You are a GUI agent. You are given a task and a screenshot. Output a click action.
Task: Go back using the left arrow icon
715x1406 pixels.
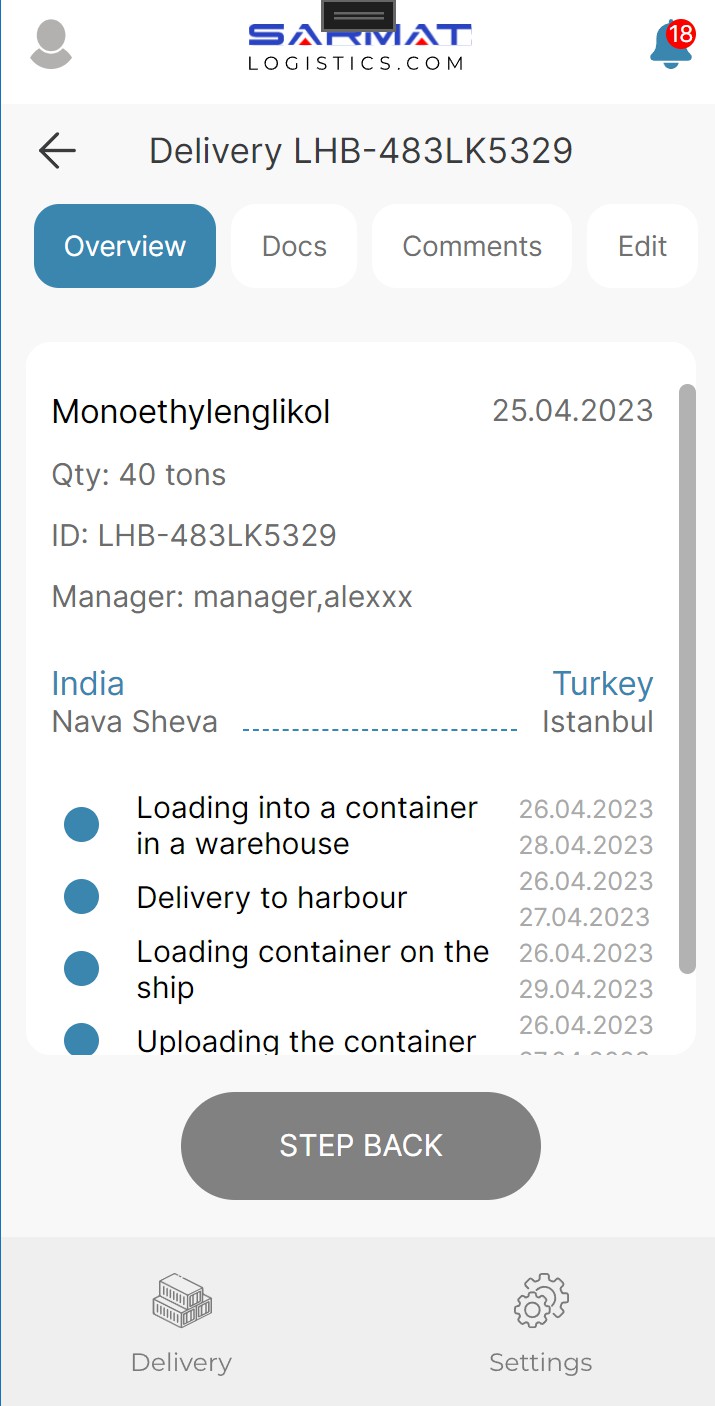tap(57, 151)
